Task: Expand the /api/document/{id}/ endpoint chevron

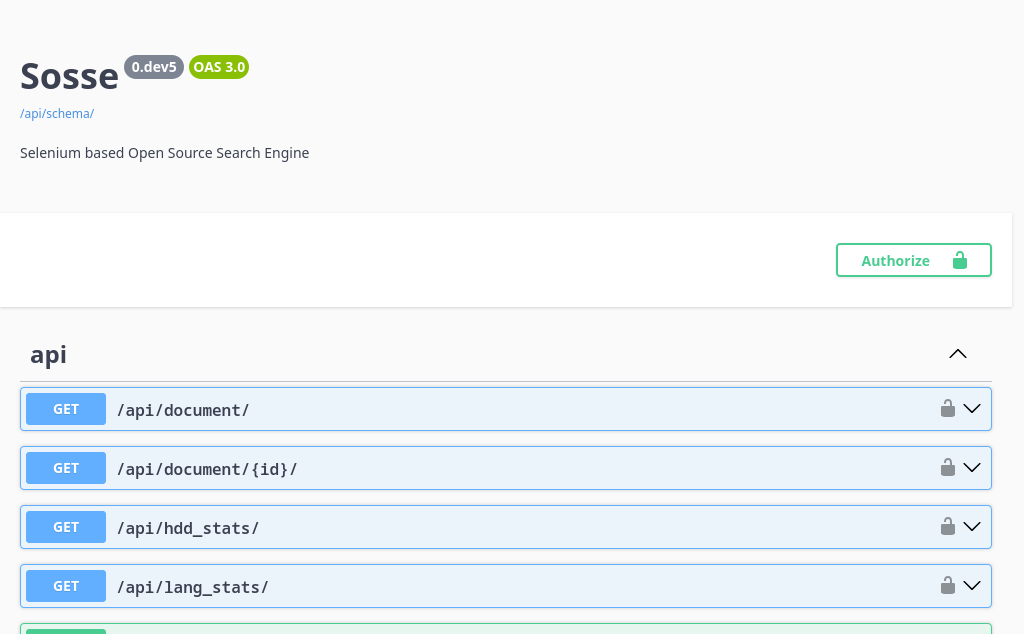Action: click(x=972, y=468)
